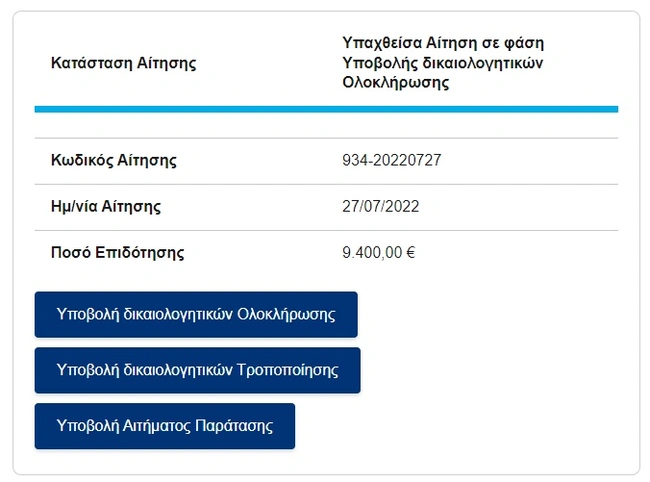This screenshot has height=482, width=650.
Task: Select the Ημ/νία Αίτησης label
Action: 105,207
